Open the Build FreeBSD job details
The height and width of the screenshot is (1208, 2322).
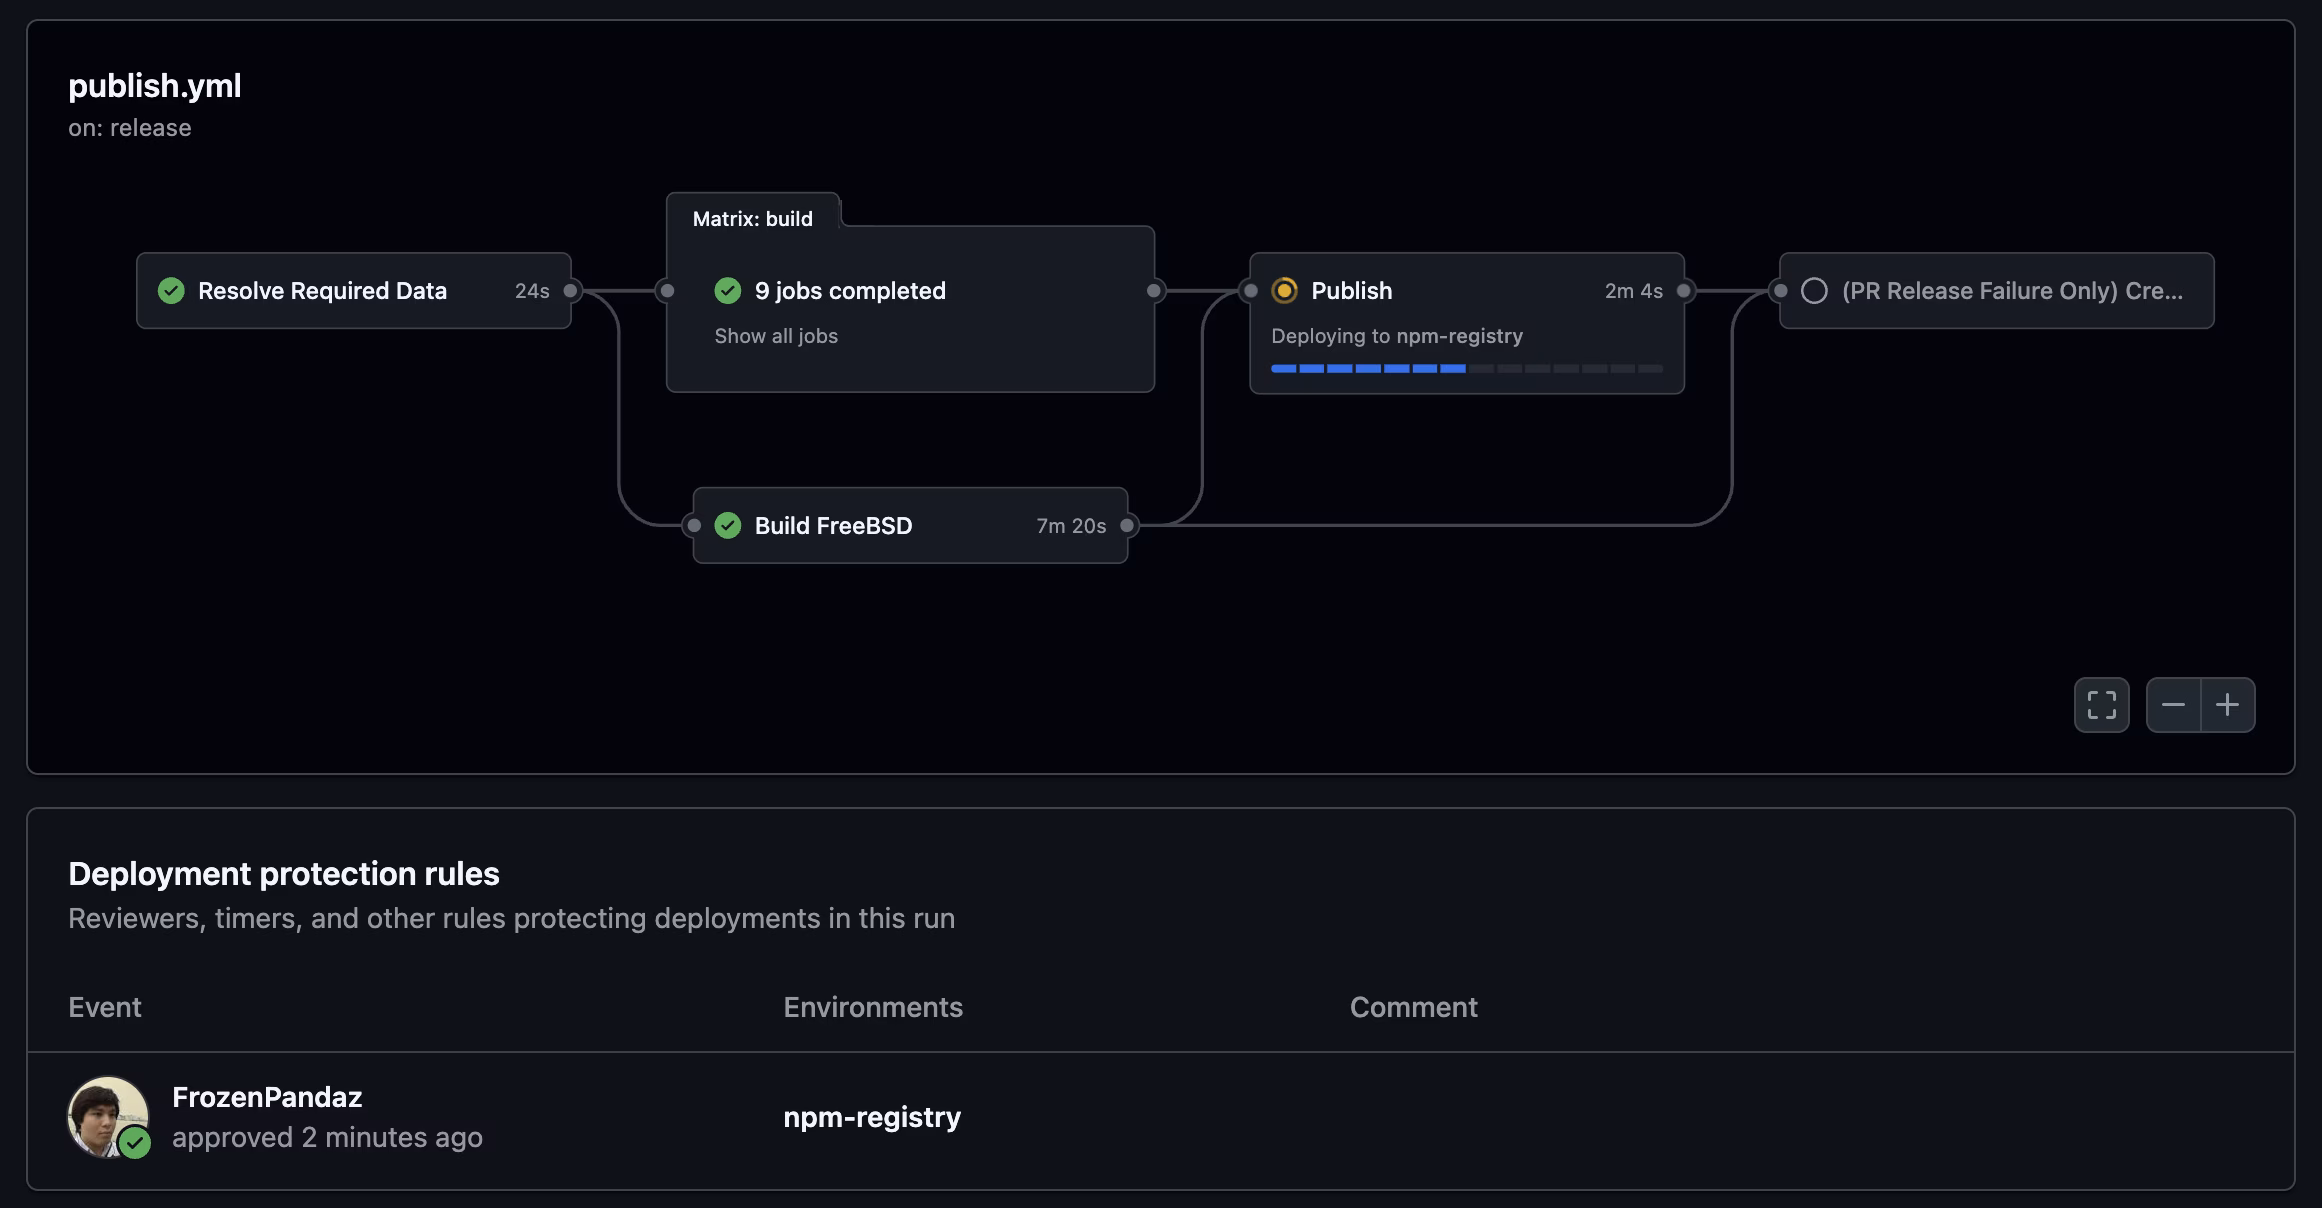point(833,525)
